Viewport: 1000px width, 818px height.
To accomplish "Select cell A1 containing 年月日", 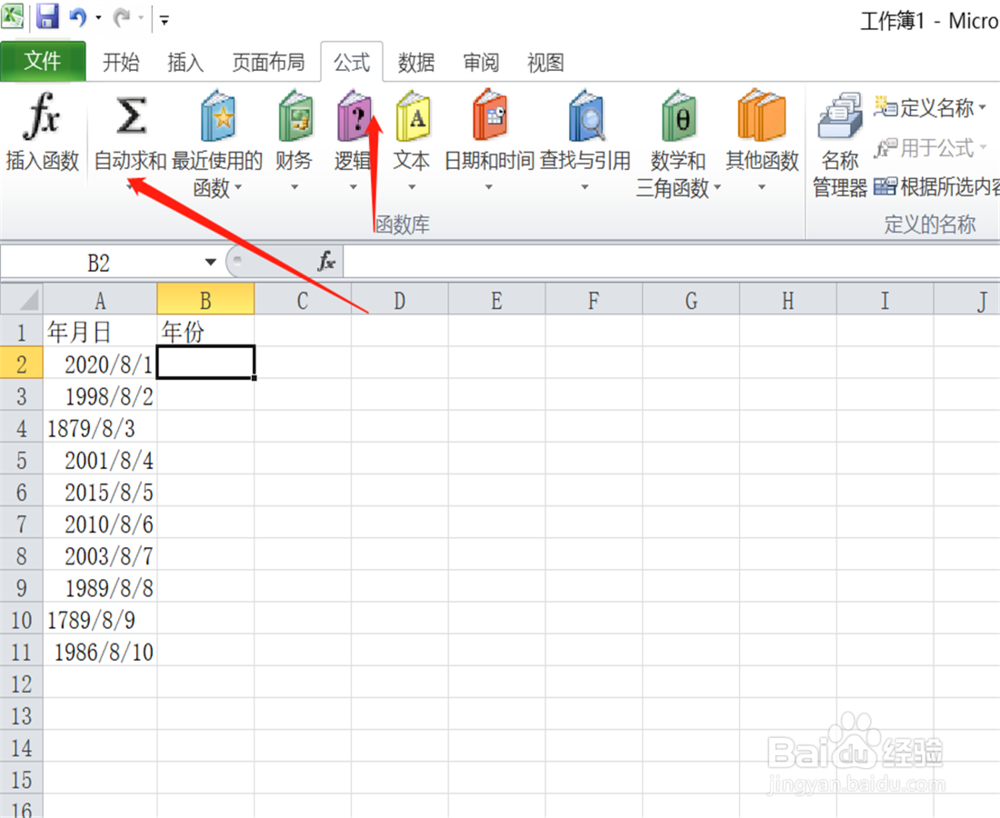I will click(x=100, y=332).
